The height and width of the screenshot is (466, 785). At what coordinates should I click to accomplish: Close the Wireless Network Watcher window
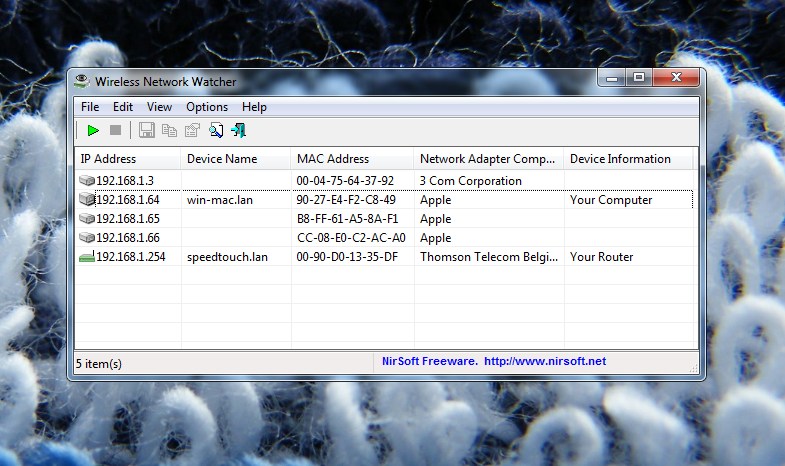pyautogui.click(x=676, y=78)
